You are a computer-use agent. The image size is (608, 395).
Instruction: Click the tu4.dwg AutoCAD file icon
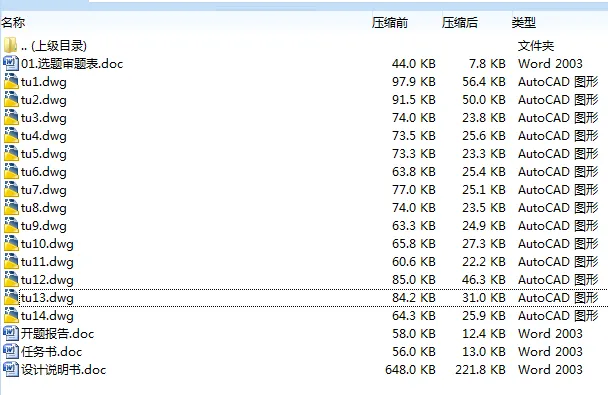[11, 135]
